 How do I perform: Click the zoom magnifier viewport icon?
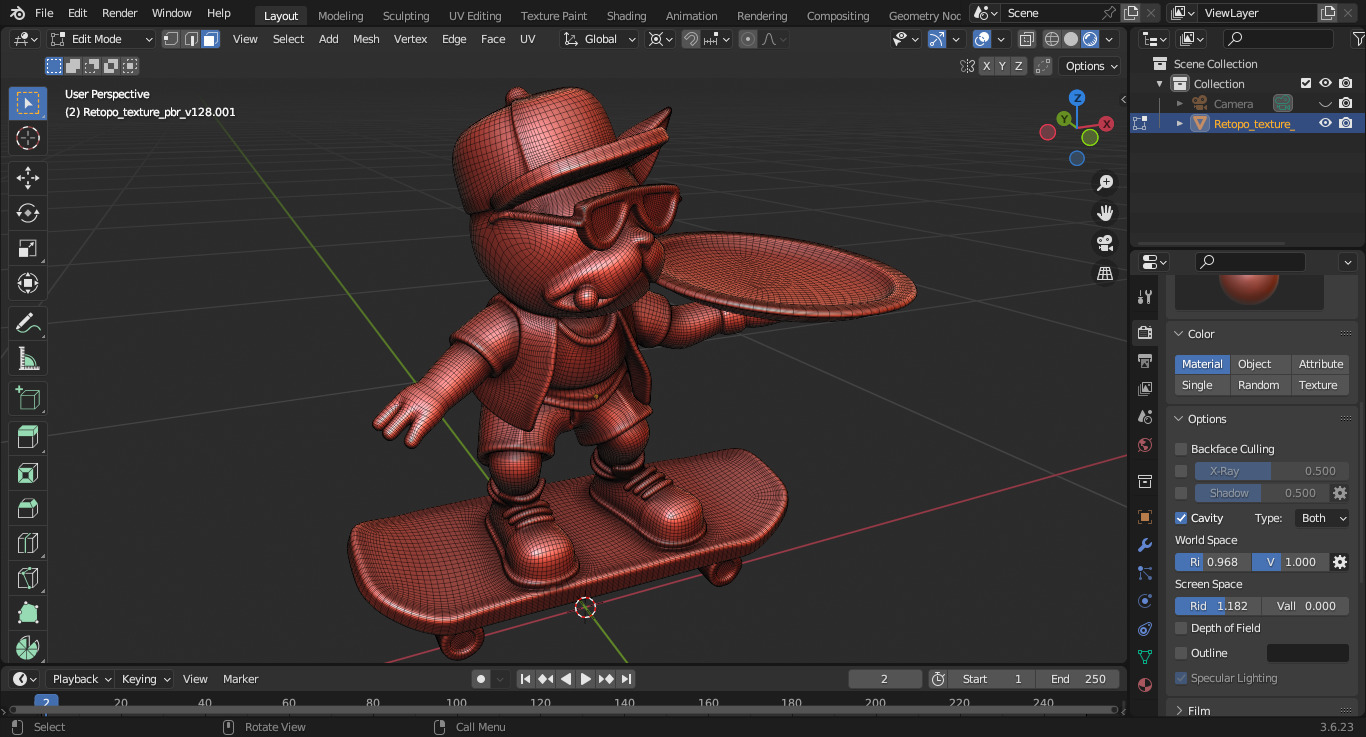point(1105,183)
